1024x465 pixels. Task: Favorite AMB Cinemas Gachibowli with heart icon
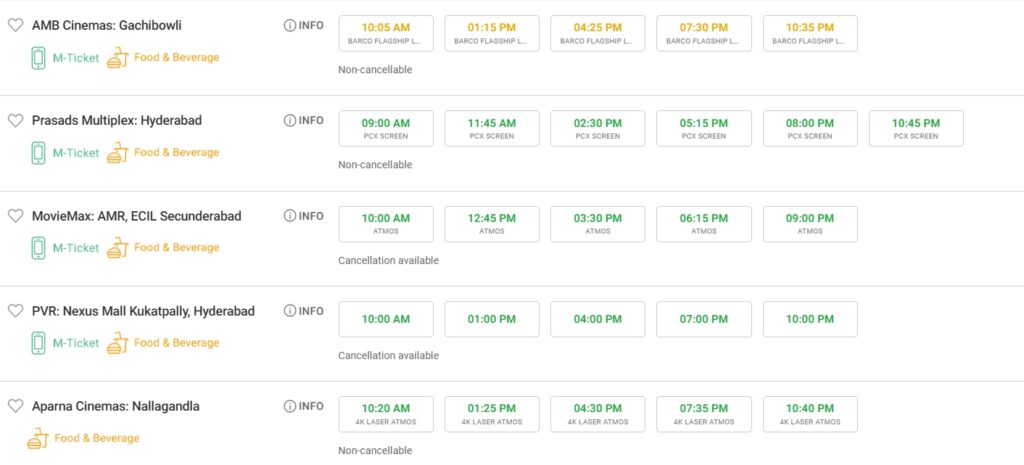(x=15, y=25)
